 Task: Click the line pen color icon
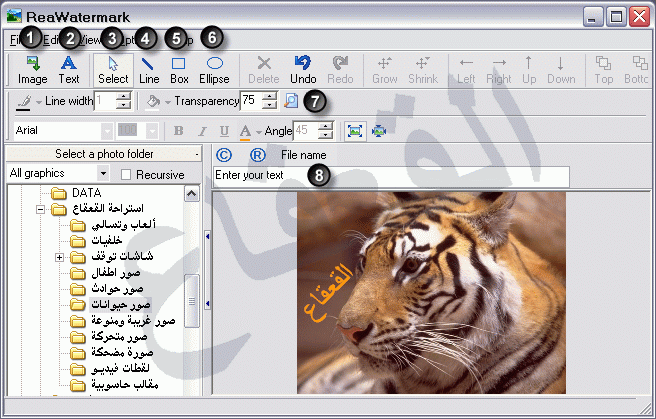(x=23, y=102)
